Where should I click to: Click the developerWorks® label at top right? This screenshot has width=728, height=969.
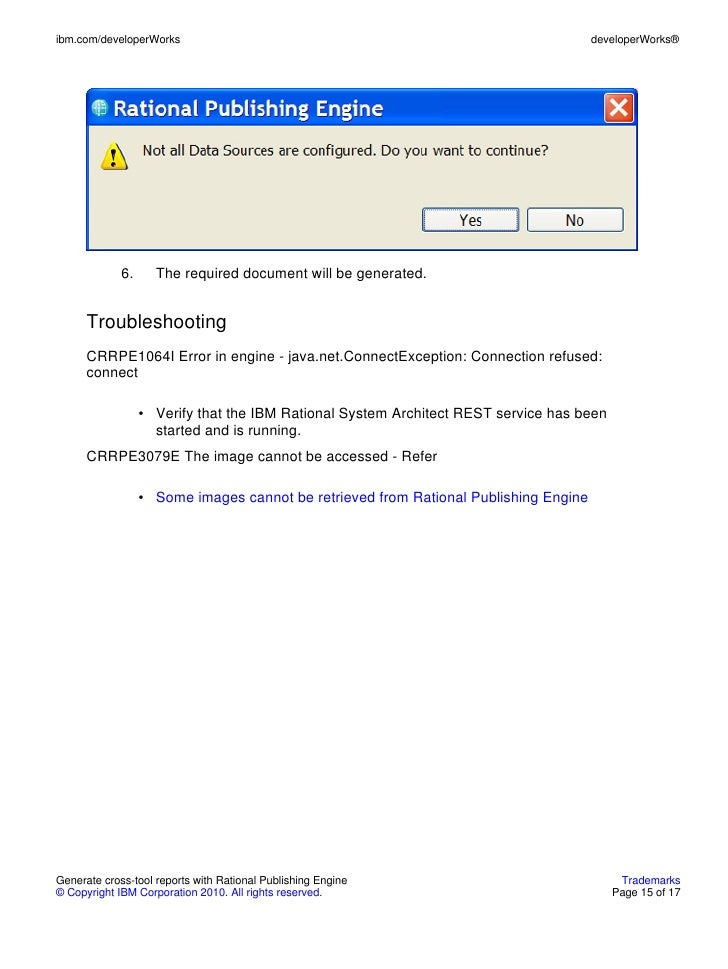(x=635, y=40)
